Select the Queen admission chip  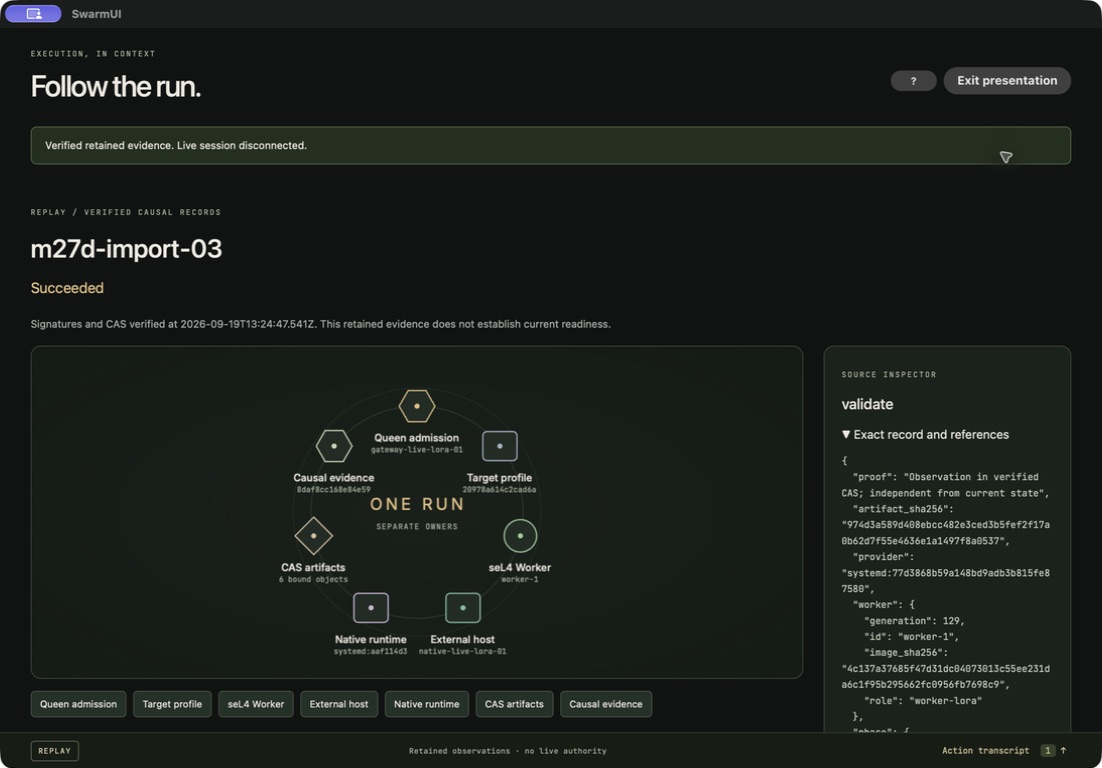tap(79, 704)
